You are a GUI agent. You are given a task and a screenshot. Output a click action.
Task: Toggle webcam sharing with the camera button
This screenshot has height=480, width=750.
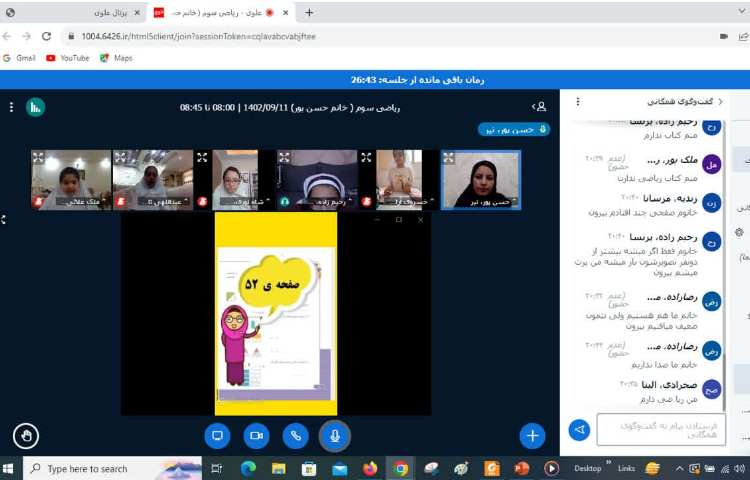coord(256,436)
